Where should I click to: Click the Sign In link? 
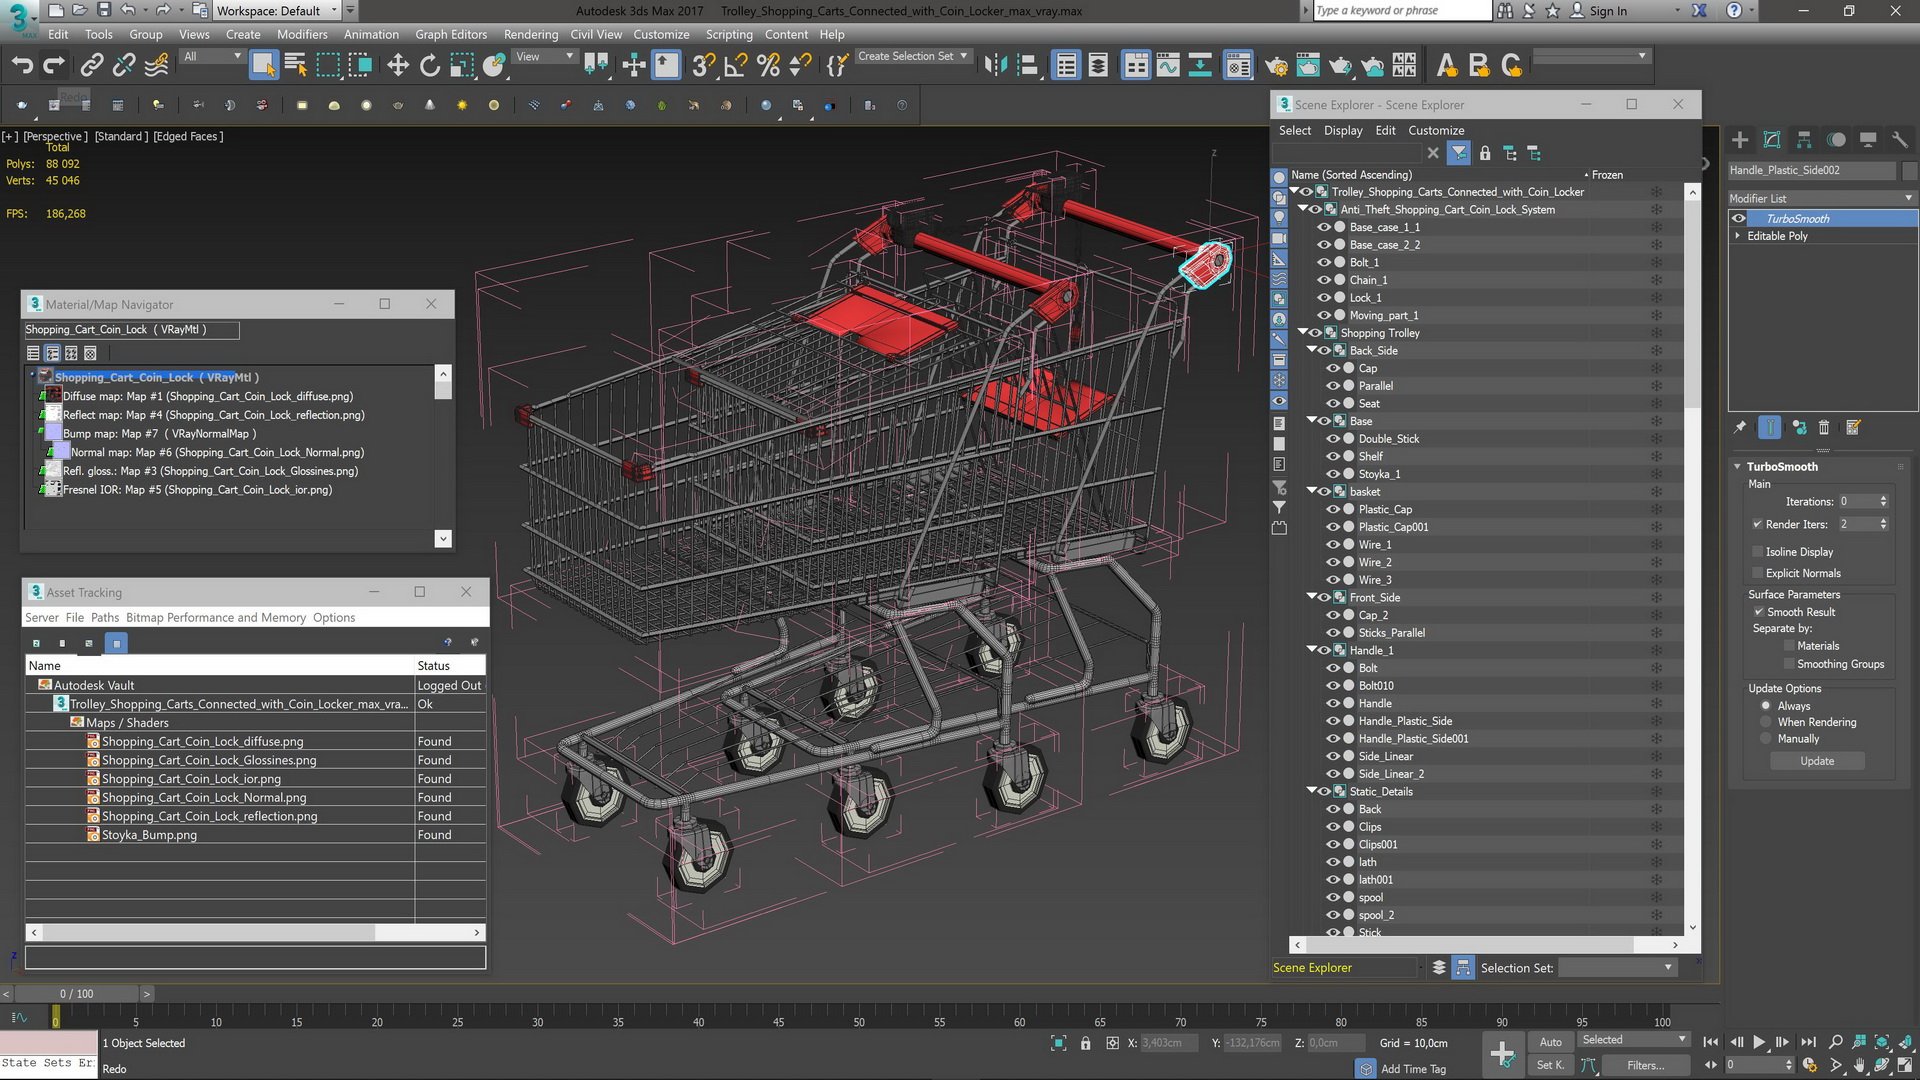tap(1608, 11)
